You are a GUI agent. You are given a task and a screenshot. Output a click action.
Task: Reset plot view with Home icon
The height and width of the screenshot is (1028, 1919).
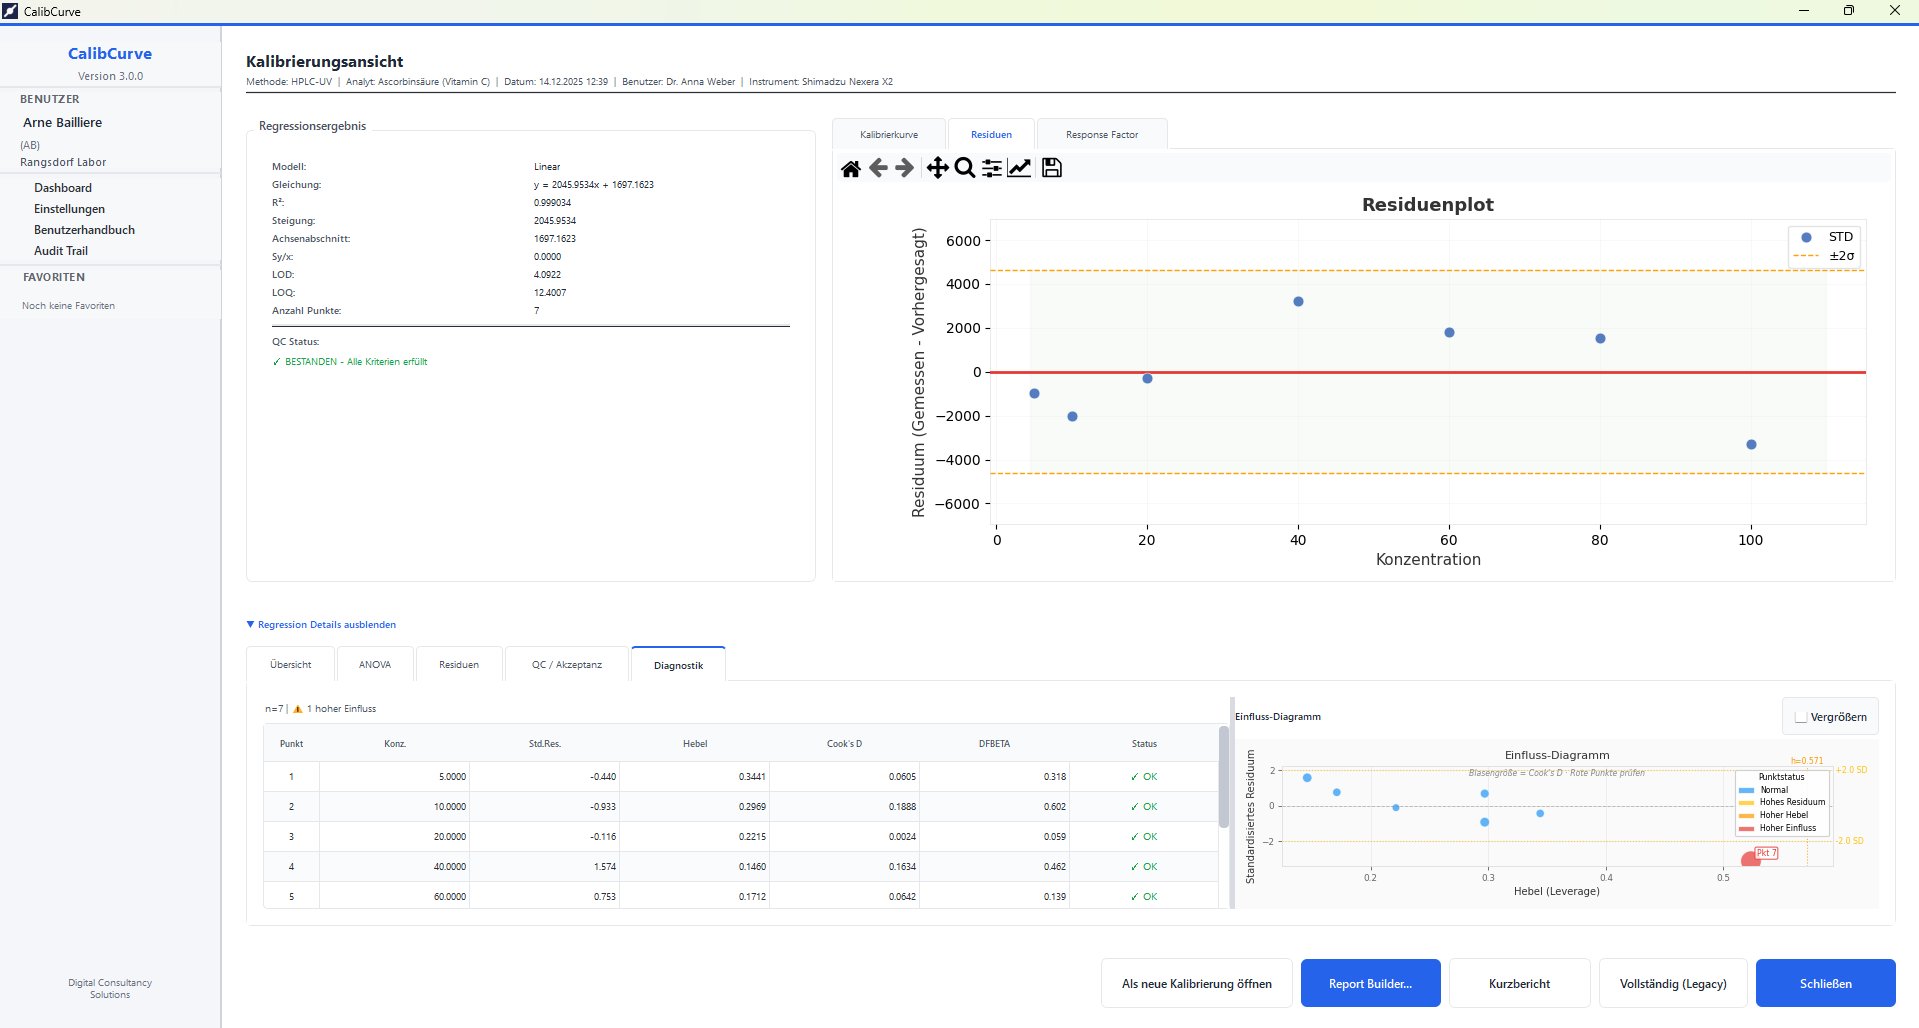(x=850, y=168)
